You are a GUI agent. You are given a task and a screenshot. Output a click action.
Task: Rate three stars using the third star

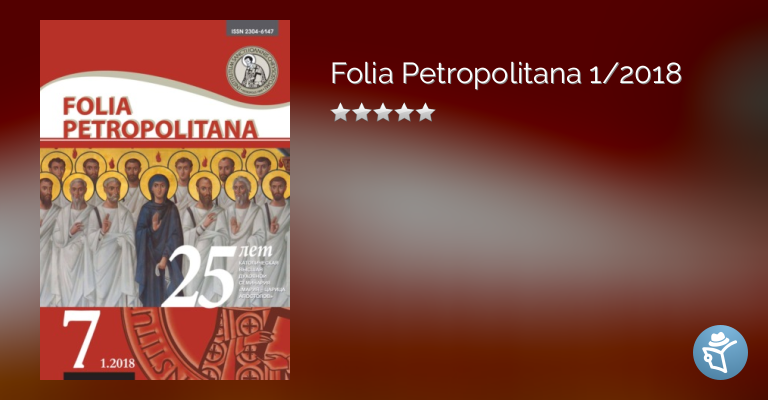pos(383,112)
